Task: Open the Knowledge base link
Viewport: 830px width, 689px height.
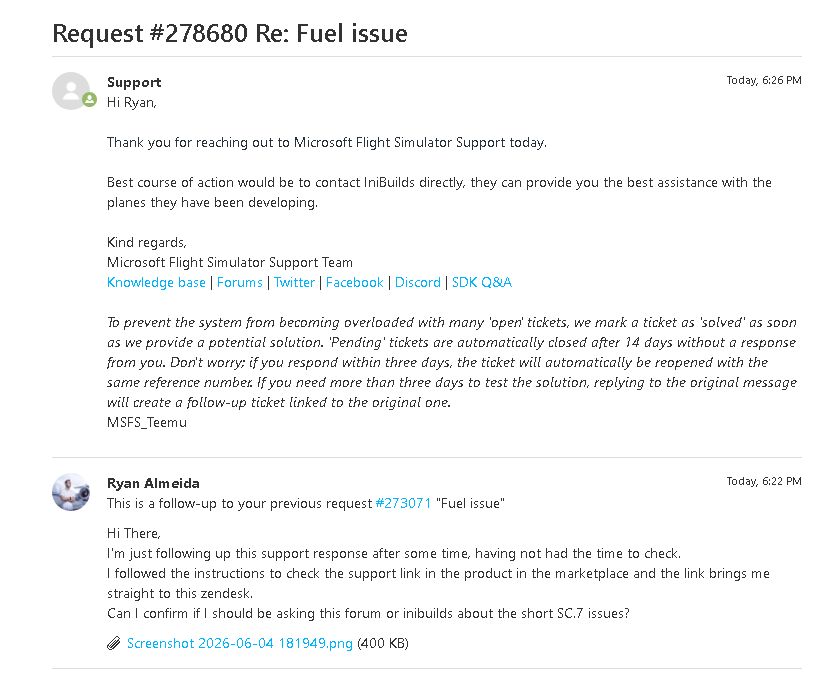Action: click(156, 283)
